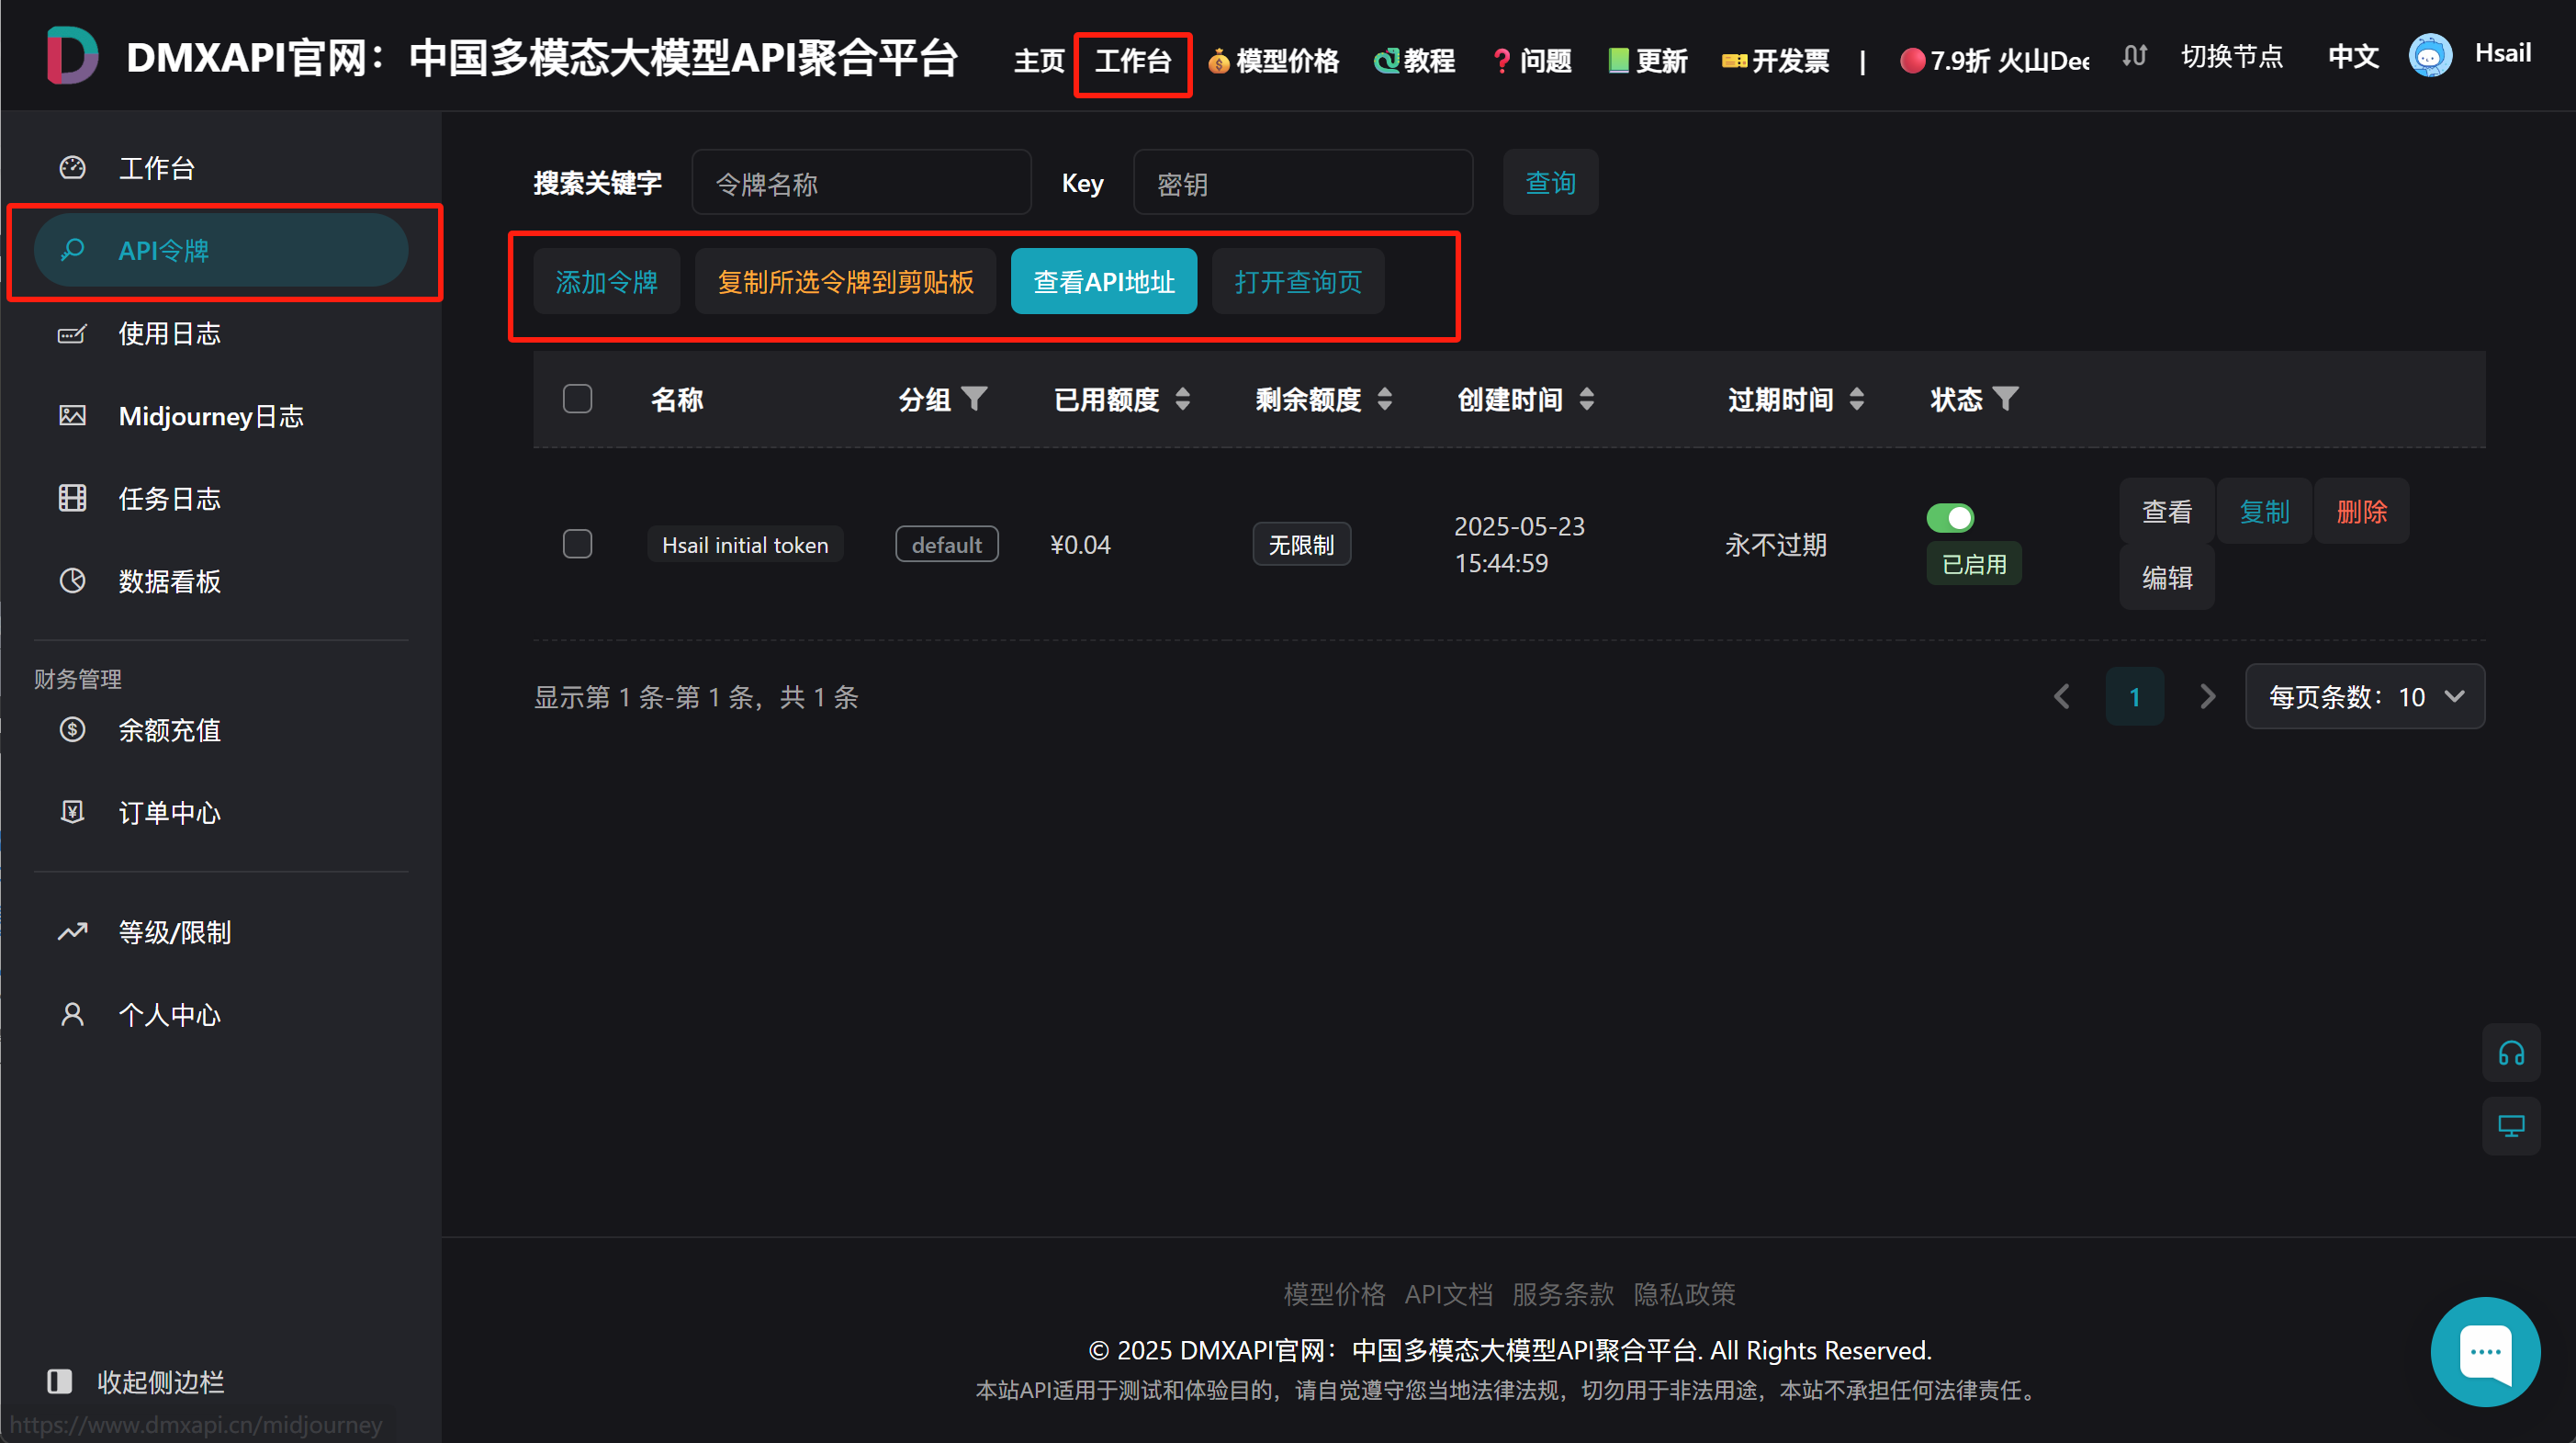Edit the token with 编辑 button
The image size is (2576, 1443).
2167,578
